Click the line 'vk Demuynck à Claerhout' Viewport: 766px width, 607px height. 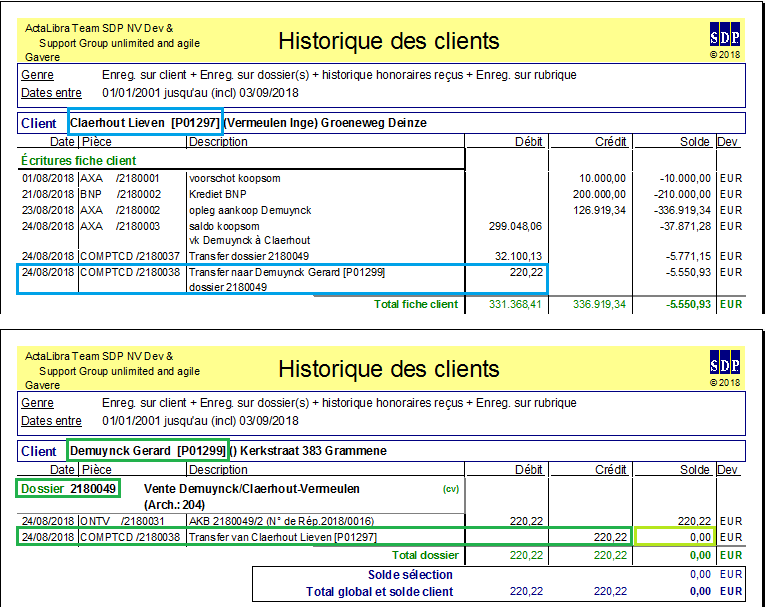point(250,240)
